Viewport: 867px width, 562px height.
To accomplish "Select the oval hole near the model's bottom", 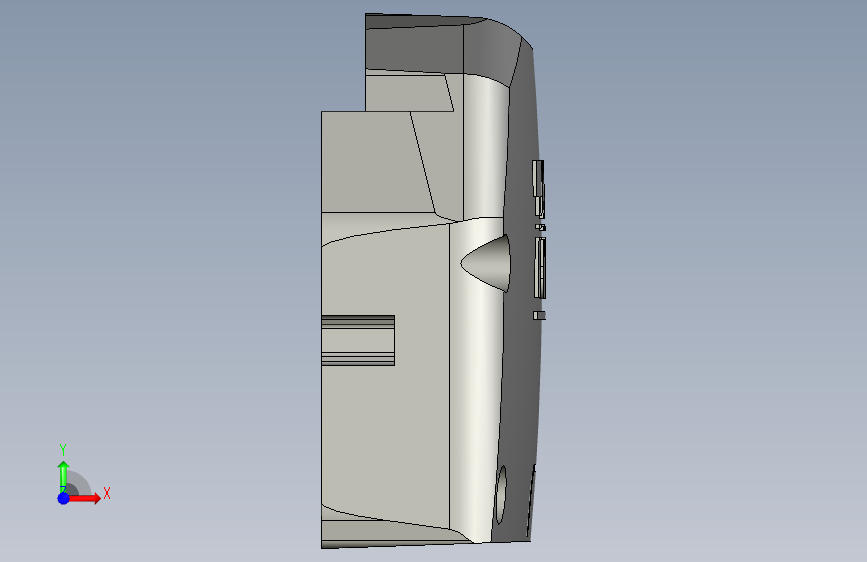I will tap(501, 495).
